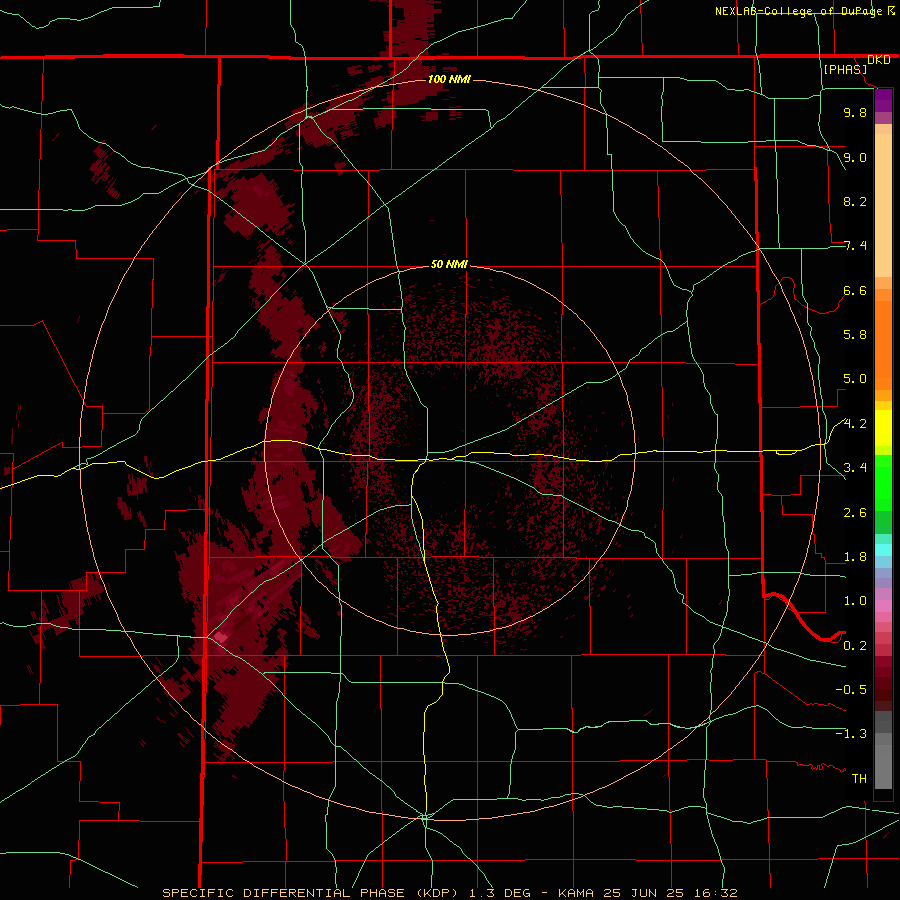Click the purple swatch atop the color bar
Viewport: 900px width, 900px height.
(883, 100)
